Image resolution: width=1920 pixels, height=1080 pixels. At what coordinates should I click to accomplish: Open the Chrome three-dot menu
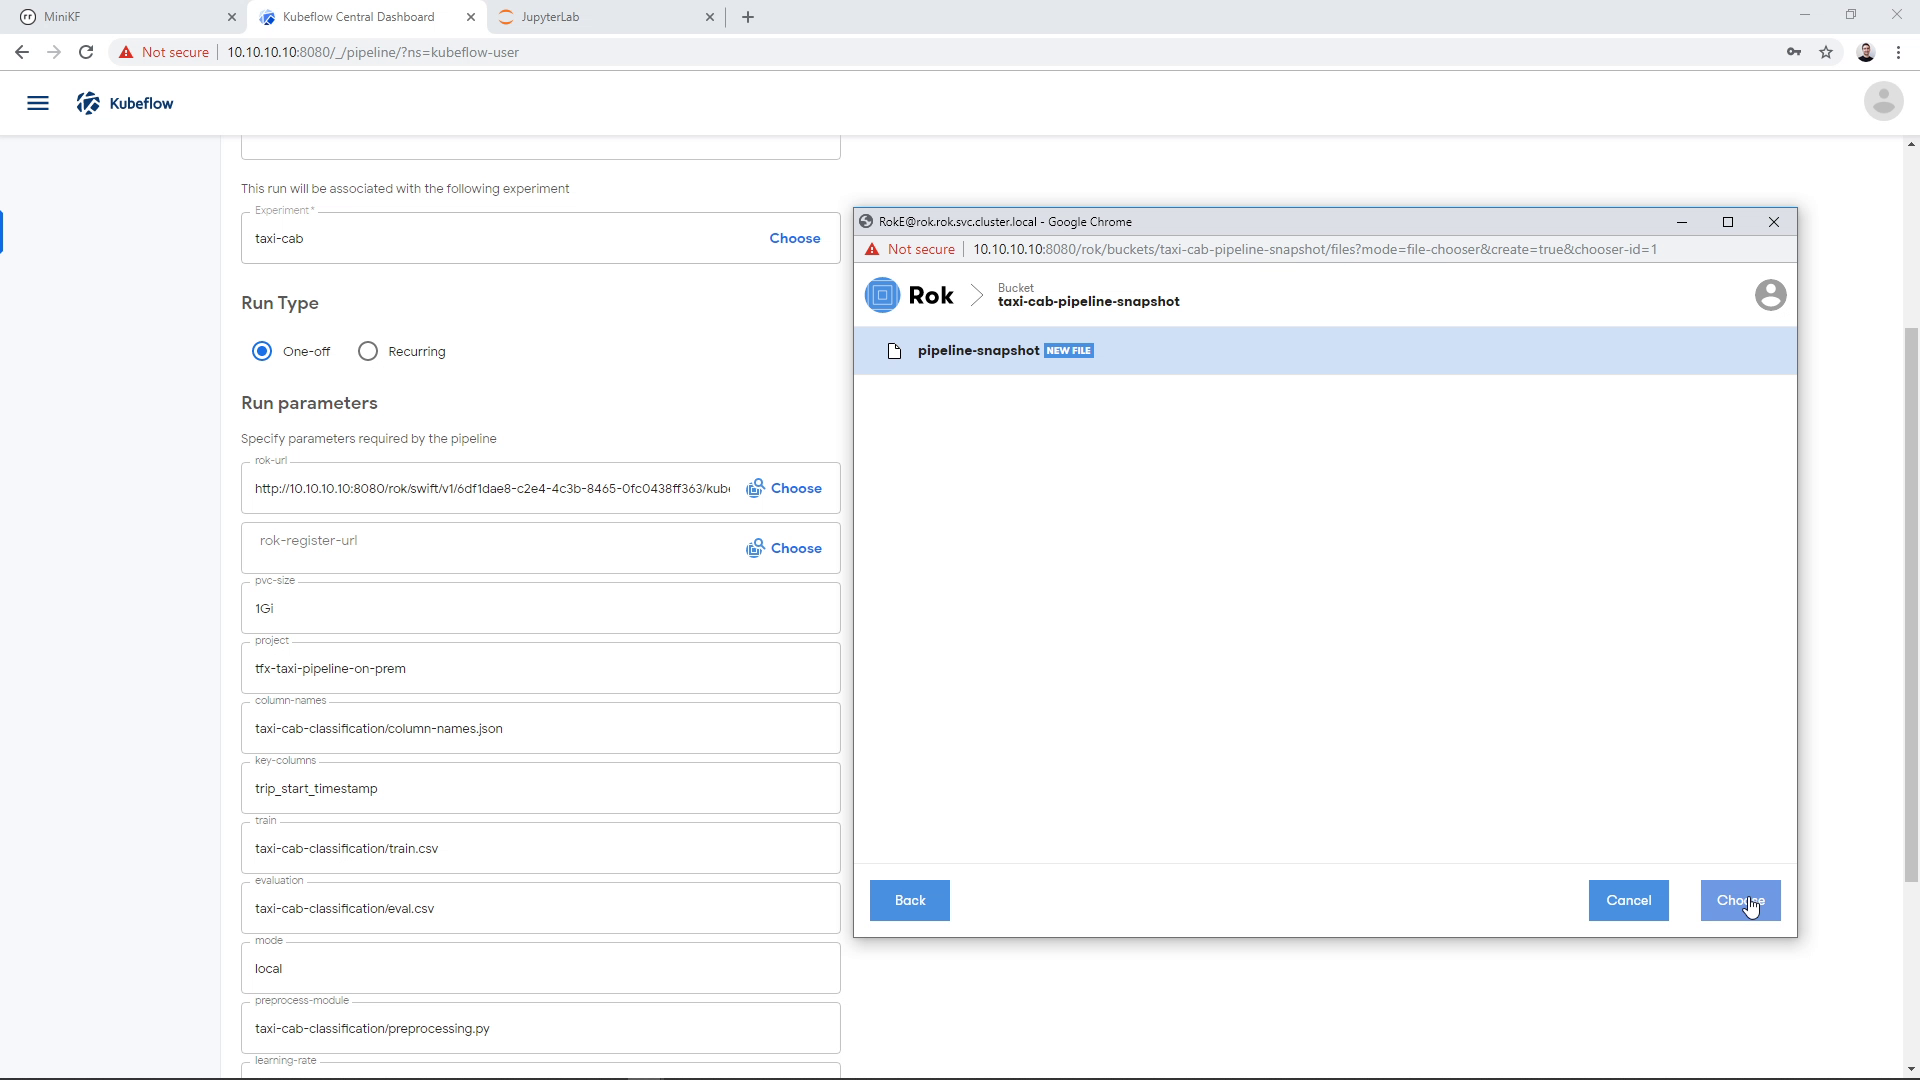click(1898, 52)
